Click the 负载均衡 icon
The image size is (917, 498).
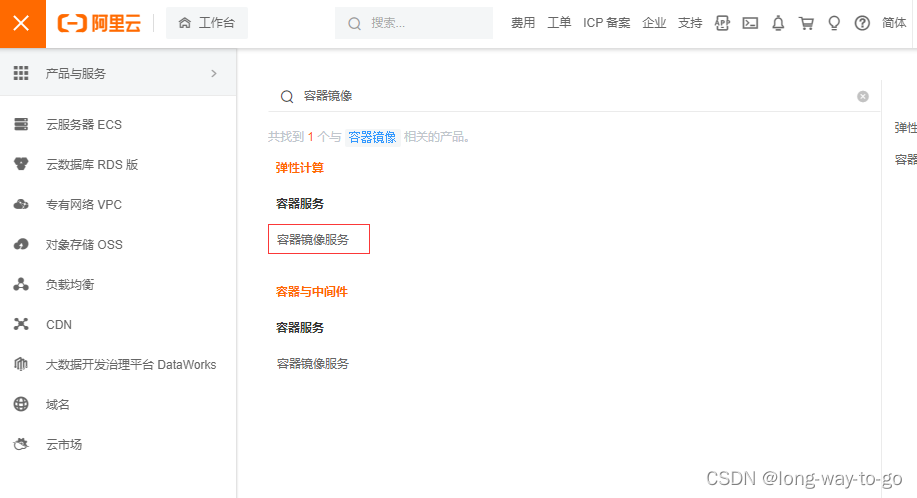[x=21, y=284]
